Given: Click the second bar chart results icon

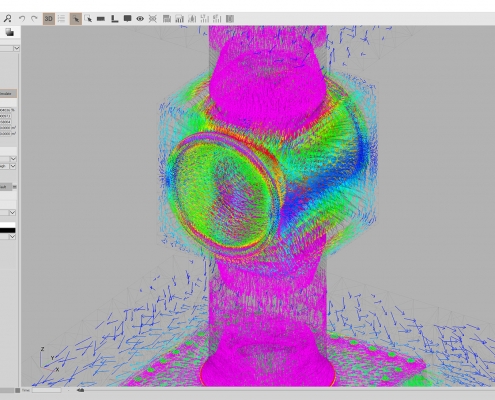Looking at the screenshot, I should [x=179, y=19].
